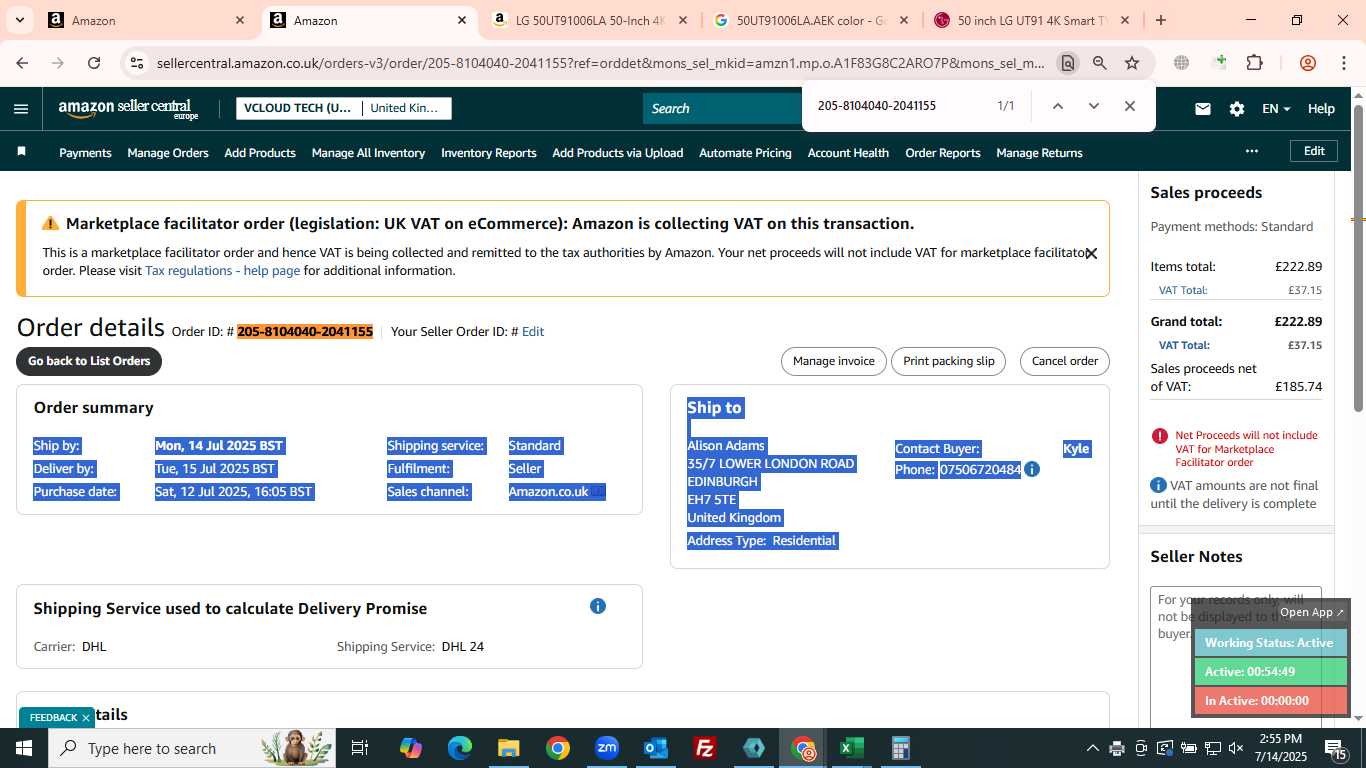1366x768 pixels.
Task: Open File Explorer from the taskbar
Action: click(x=509, y=748)
